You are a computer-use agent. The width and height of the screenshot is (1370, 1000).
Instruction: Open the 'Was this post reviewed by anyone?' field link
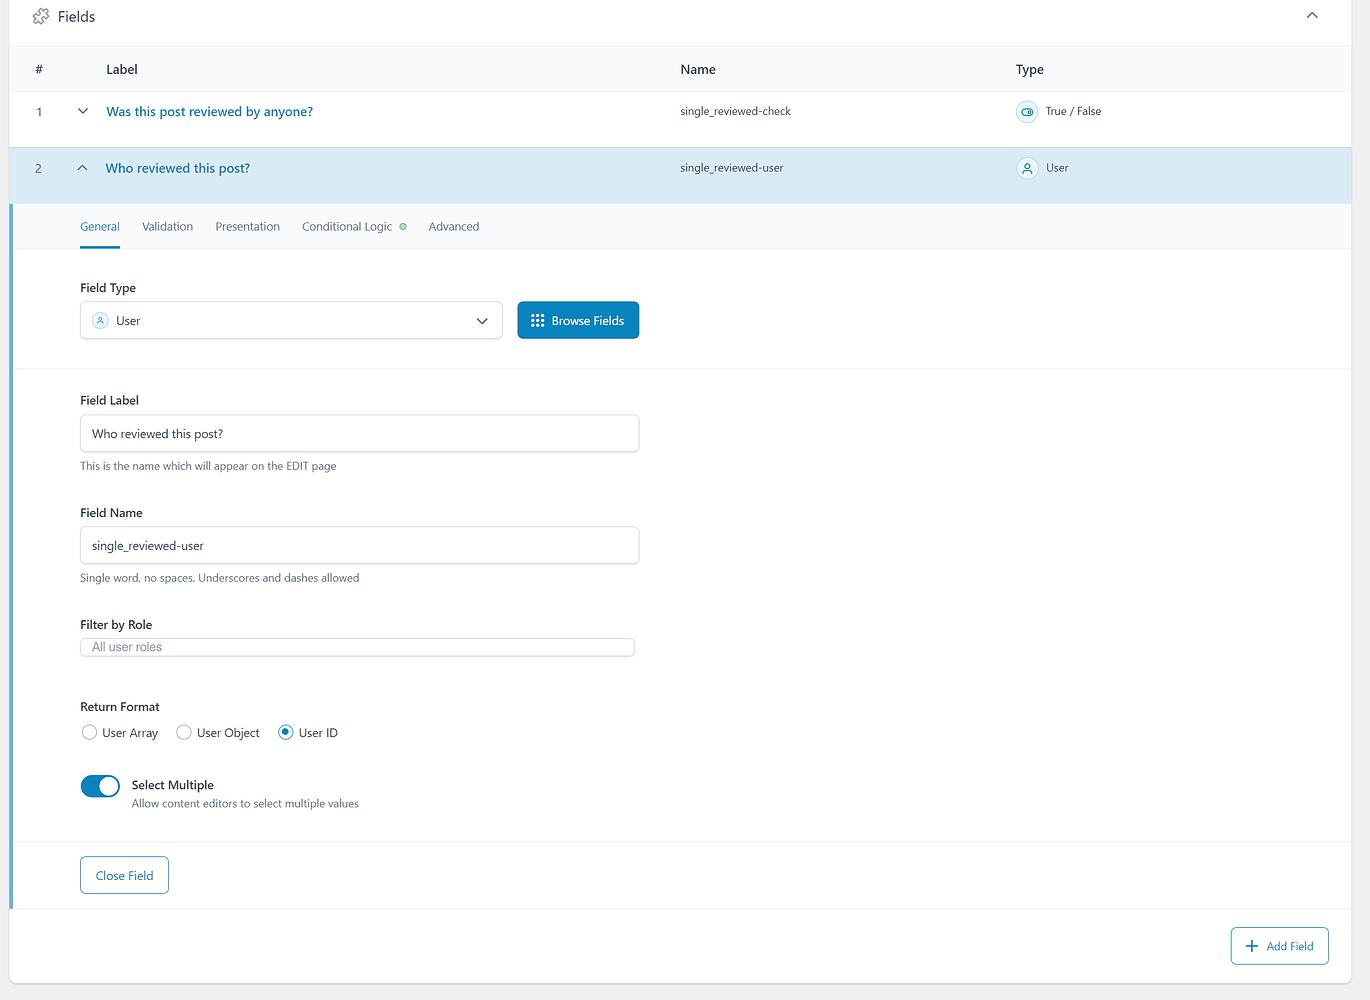tap(209, 111)
